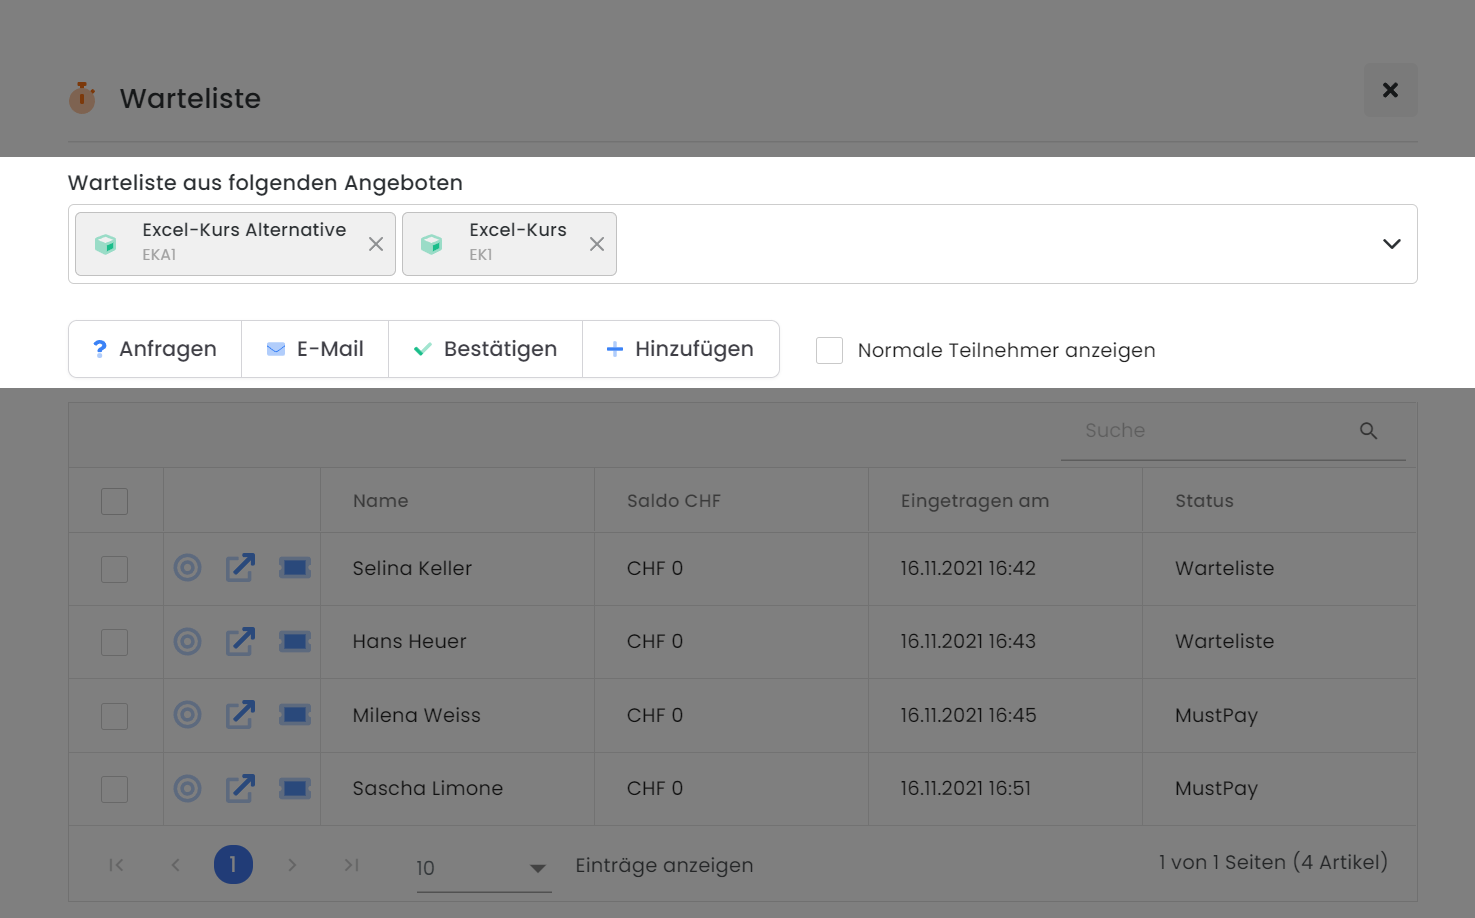Click the target icon beside Hans Heuer
Image resolution: width=1475 pixels, height=918 pixels.
click(187, 641)
